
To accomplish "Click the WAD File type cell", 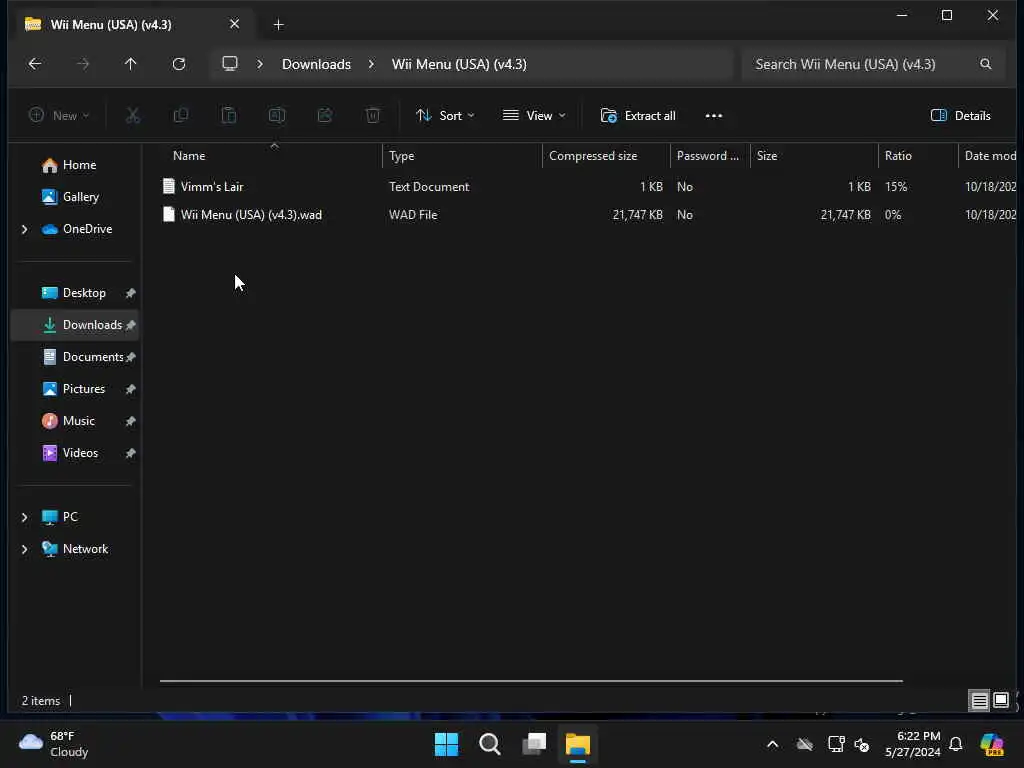I will (x=413, y=215).
